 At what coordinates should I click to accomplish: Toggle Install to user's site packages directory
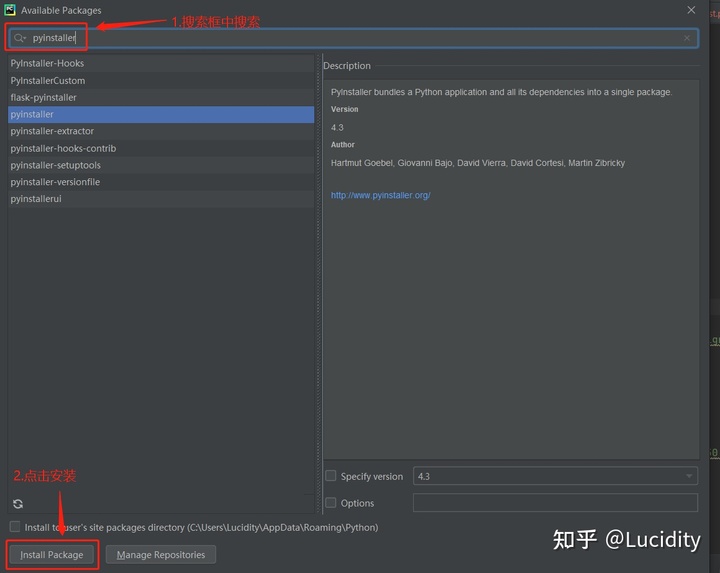coord(15,527)
